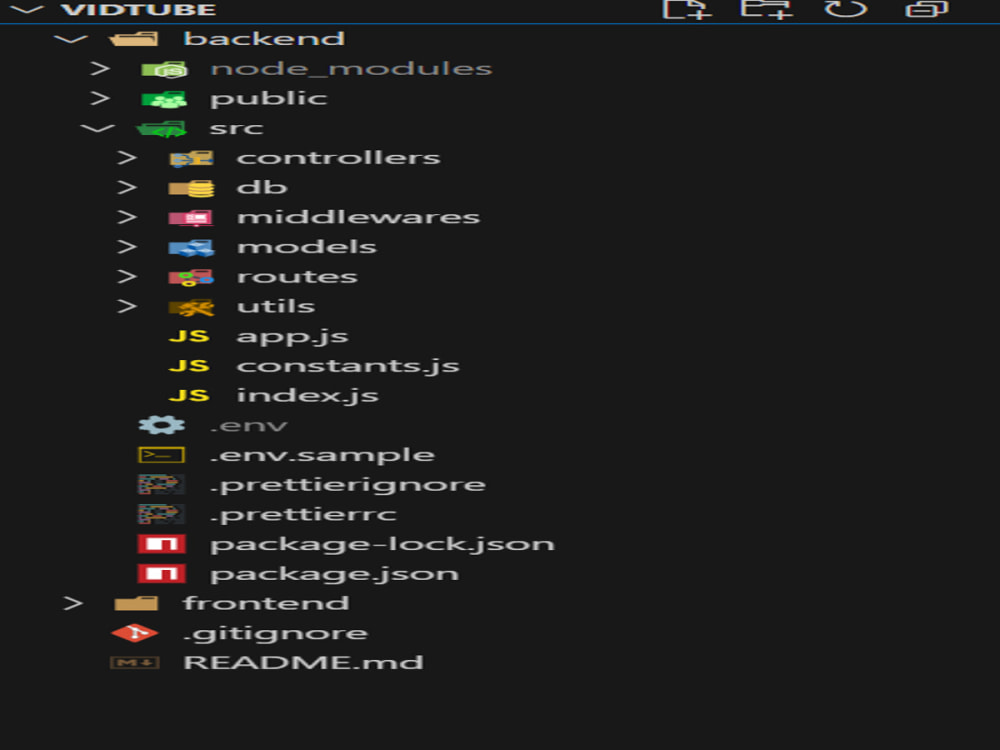This screenshot has width=1000, height=750.
Task: Click the routes folder icon
Action: click(x=191, y=277)
